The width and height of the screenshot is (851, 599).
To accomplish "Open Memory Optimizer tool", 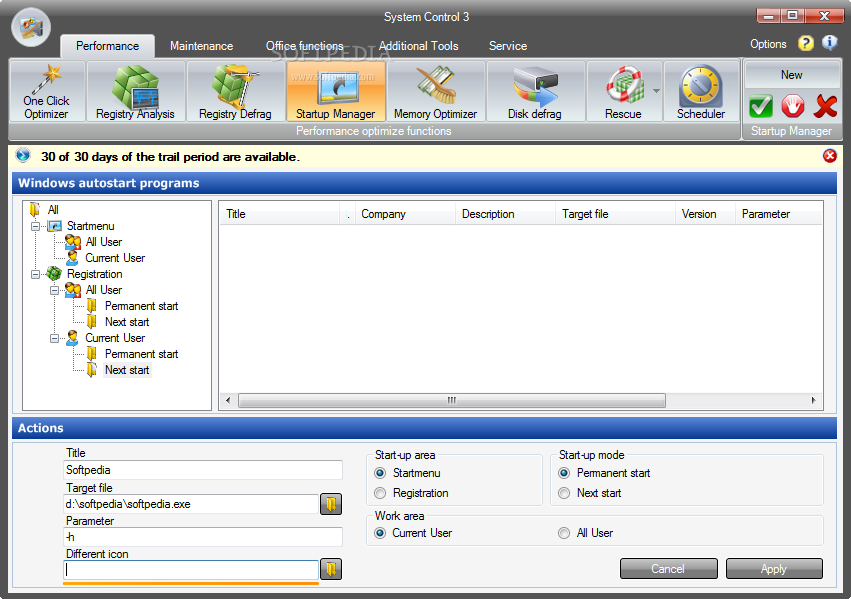I will point(435,91).
